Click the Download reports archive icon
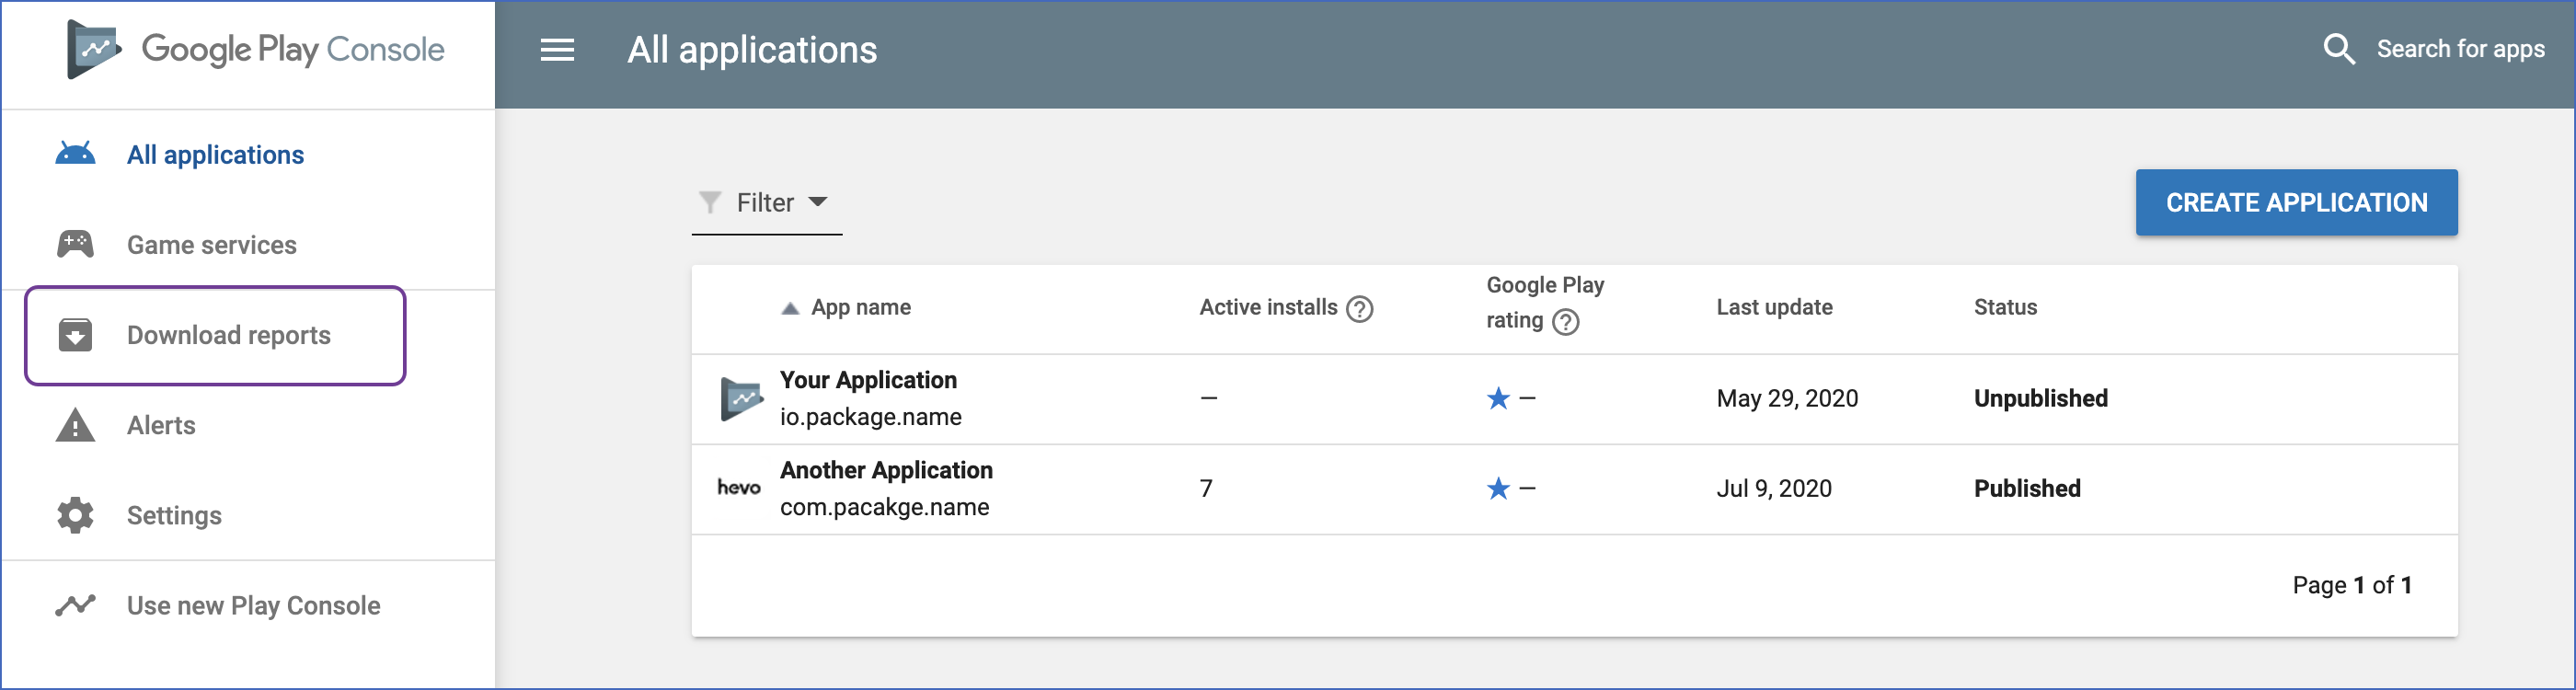The image size is (2576, 690). [75, 335]
